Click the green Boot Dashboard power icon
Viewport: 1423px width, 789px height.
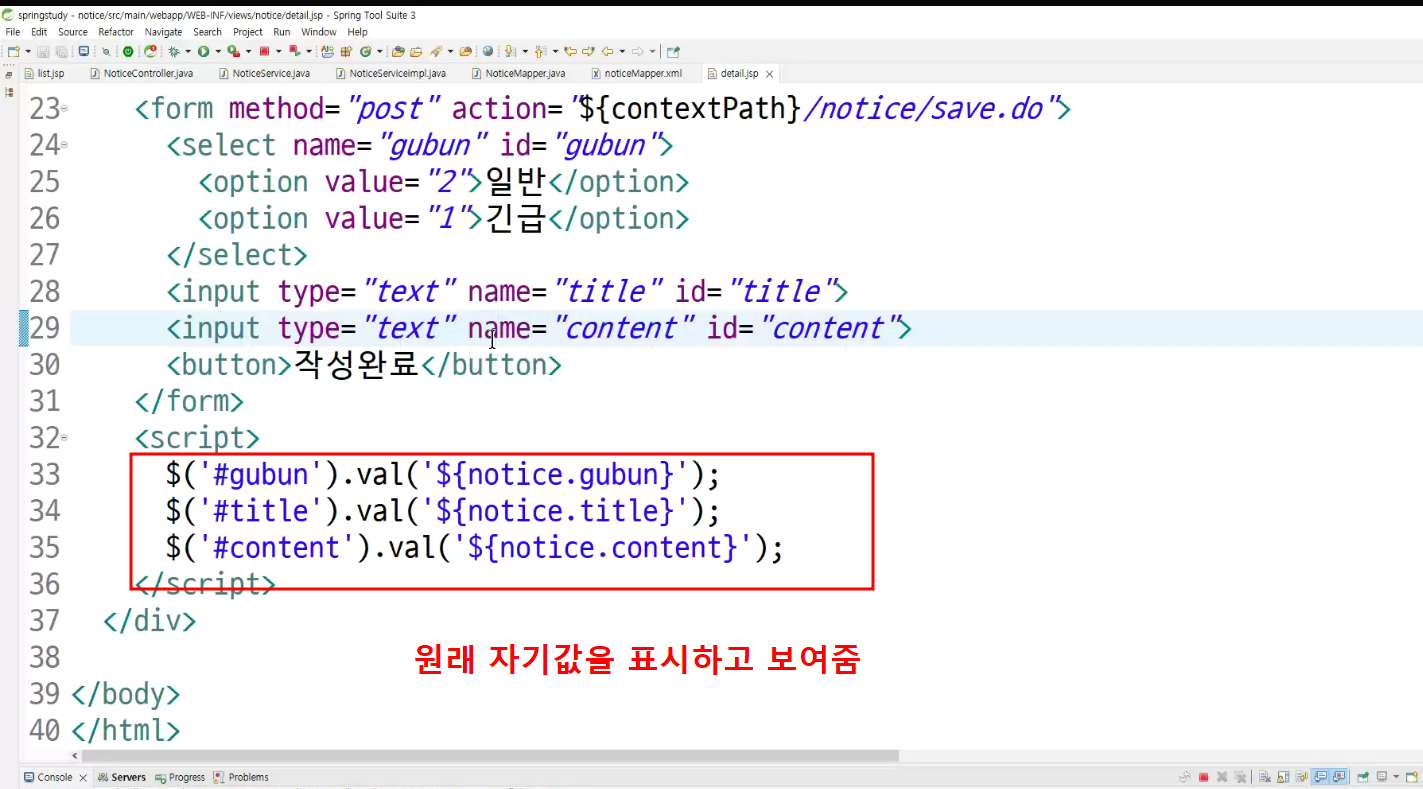click(128, 51)
